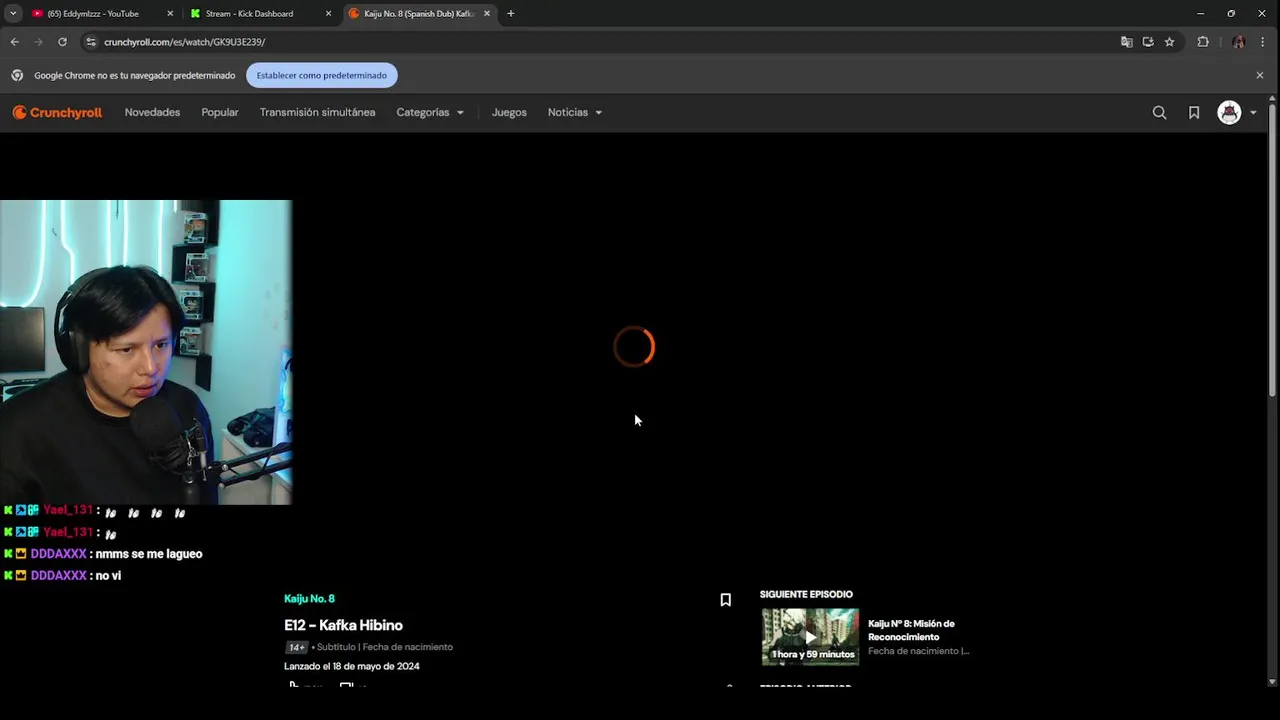Click the SIGUIENTE EPISODIO heading
1280x720 pixels.
pyautogui.click(x=806, y=594)
